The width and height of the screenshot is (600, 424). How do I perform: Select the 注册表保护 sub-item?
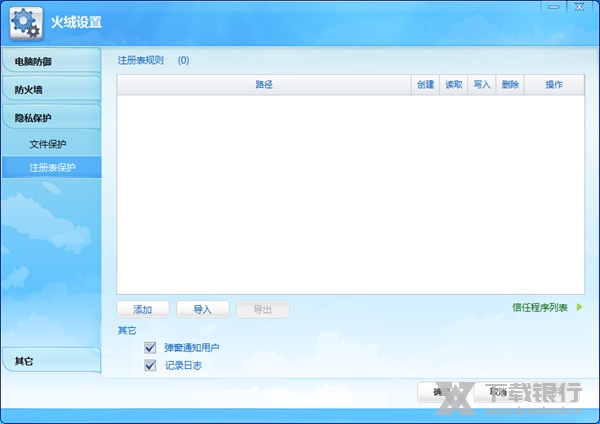[x=52, y=167]
